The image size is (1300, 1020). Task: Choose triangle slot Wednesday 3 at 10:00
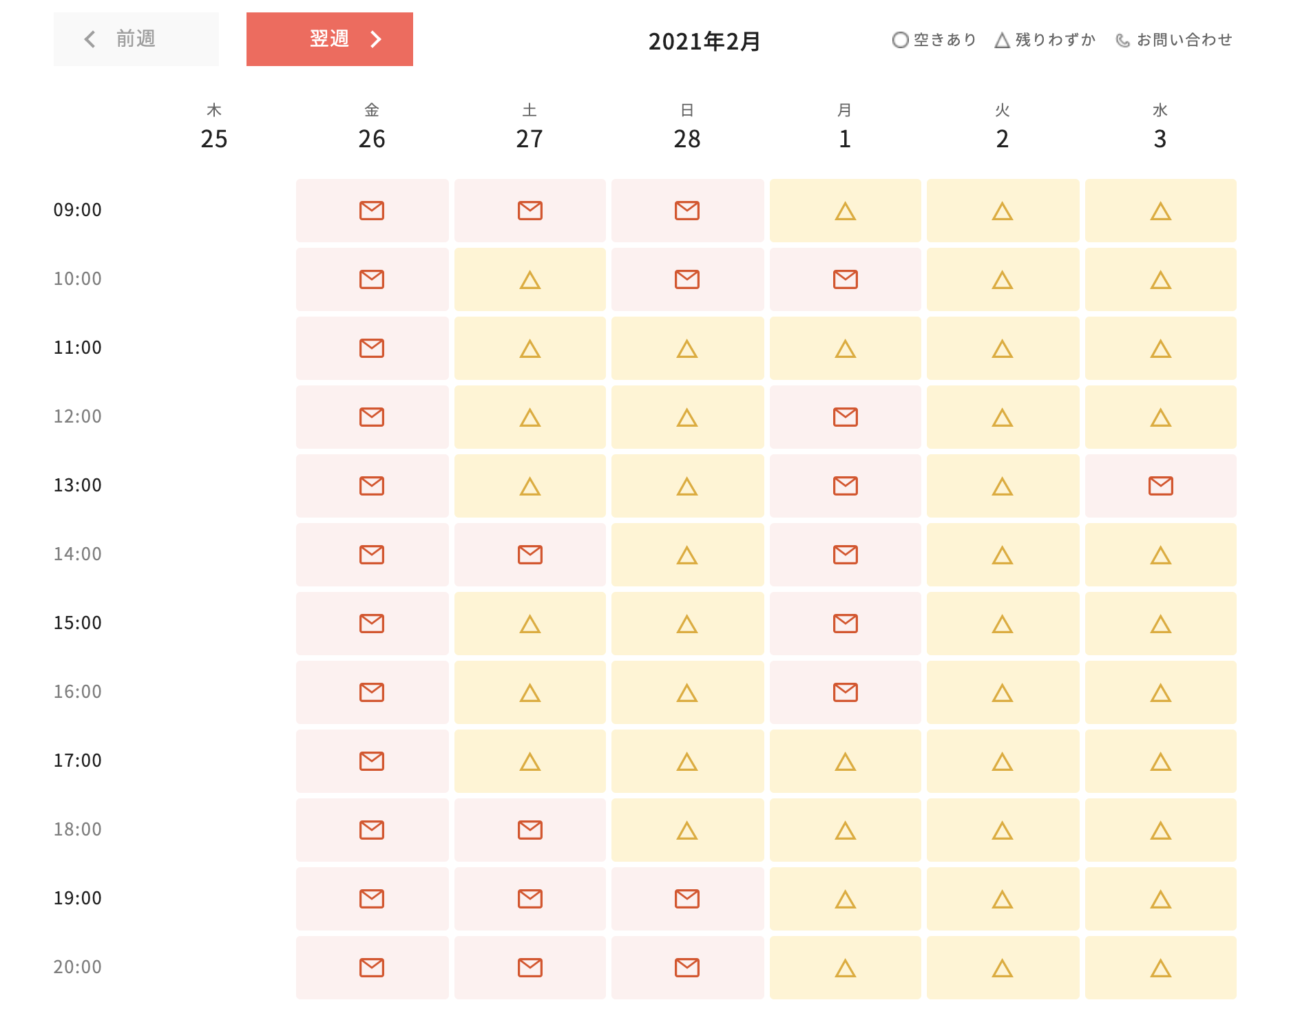click(1161, 280)
